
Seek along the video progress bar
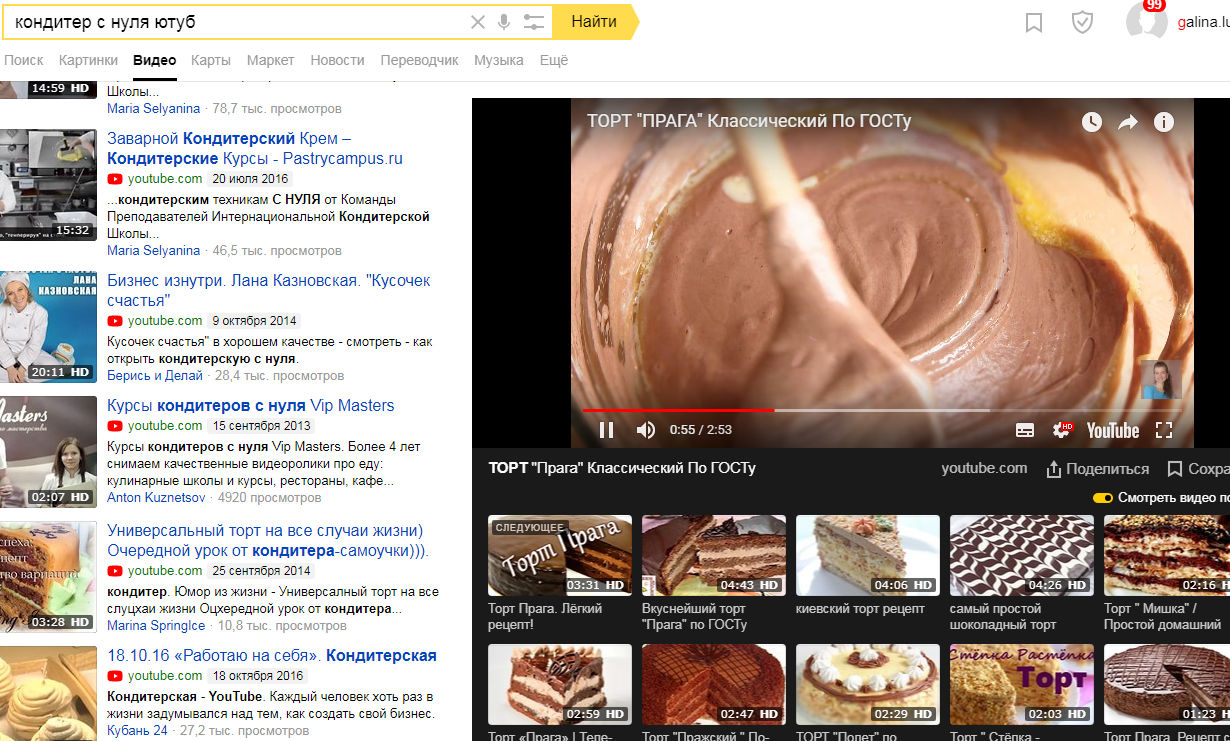click(x=882, y=410)
